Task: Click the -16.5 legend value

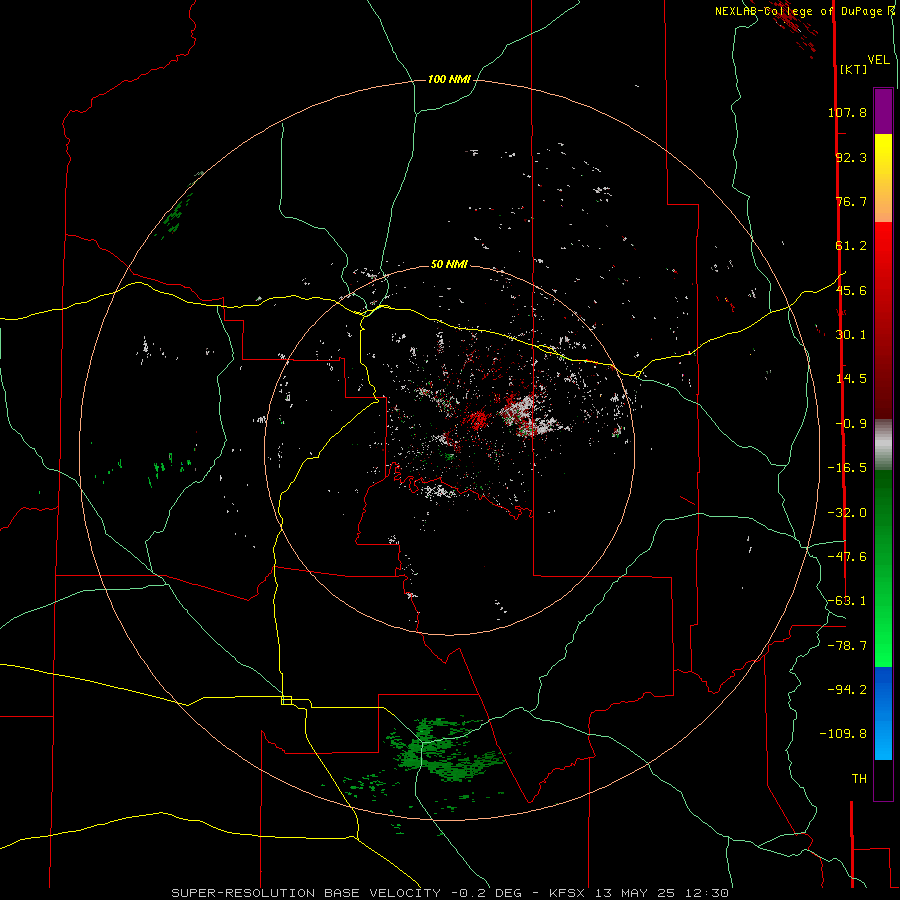Action: [847, 468]
